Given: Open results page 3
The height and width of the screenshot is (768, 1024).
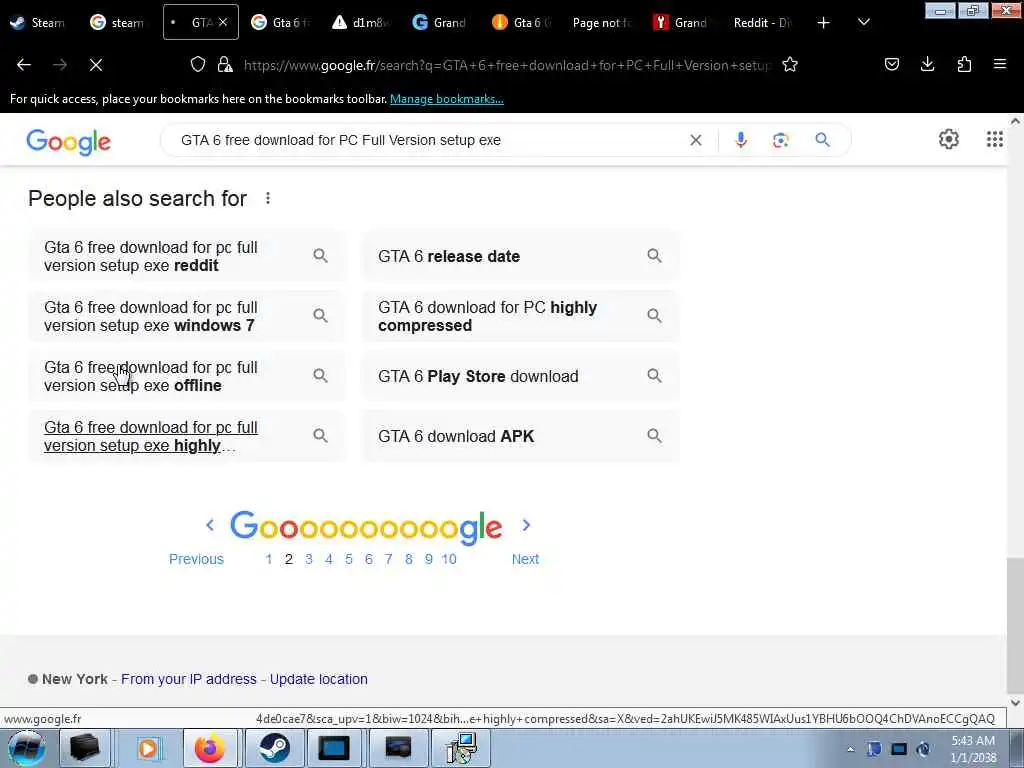Looking at the screenshot, I should tap(309, 559).
